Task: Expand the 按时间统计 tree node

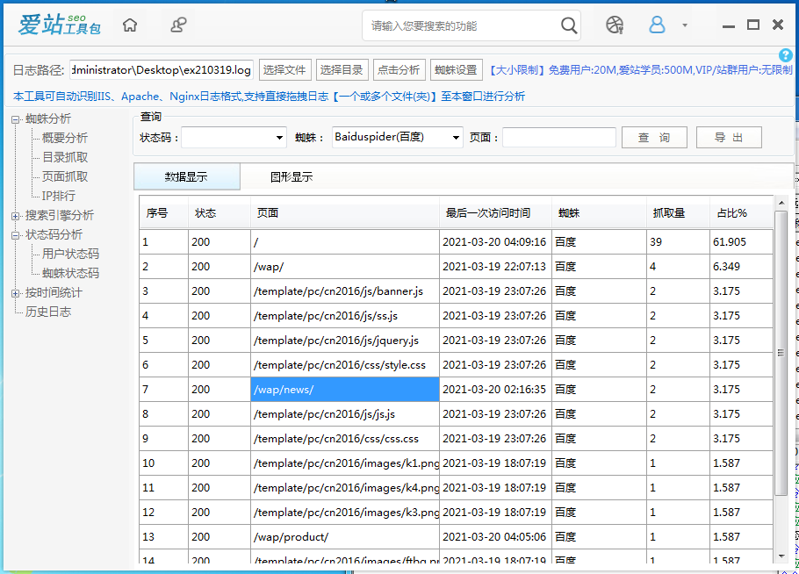Action: [16, 293]
